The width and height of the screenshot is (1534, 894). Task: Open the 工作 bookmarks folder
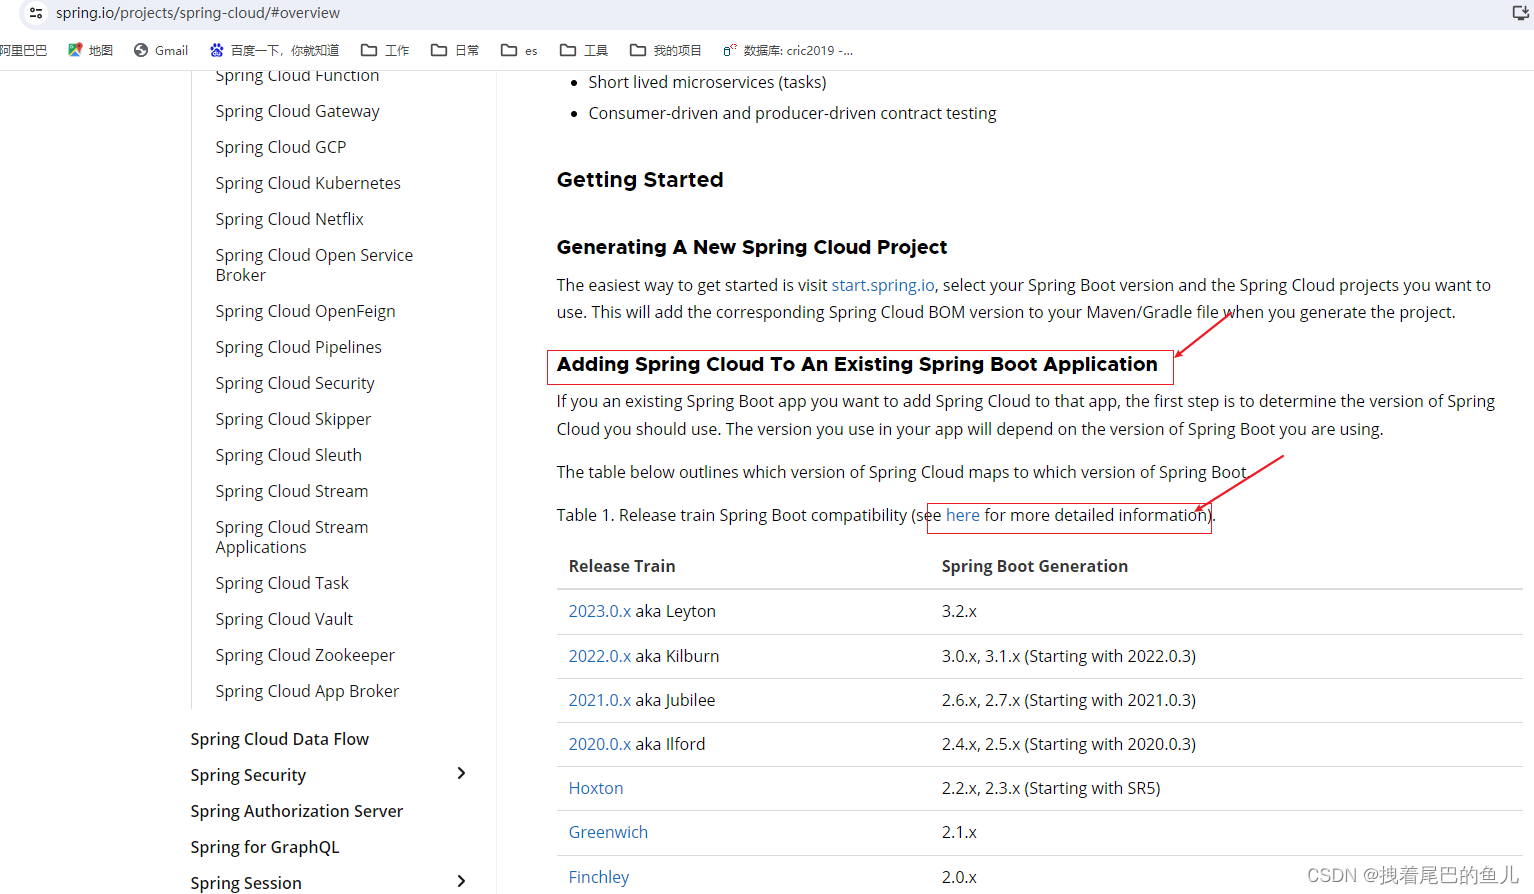pyautogui.click(x=384, y=50)
